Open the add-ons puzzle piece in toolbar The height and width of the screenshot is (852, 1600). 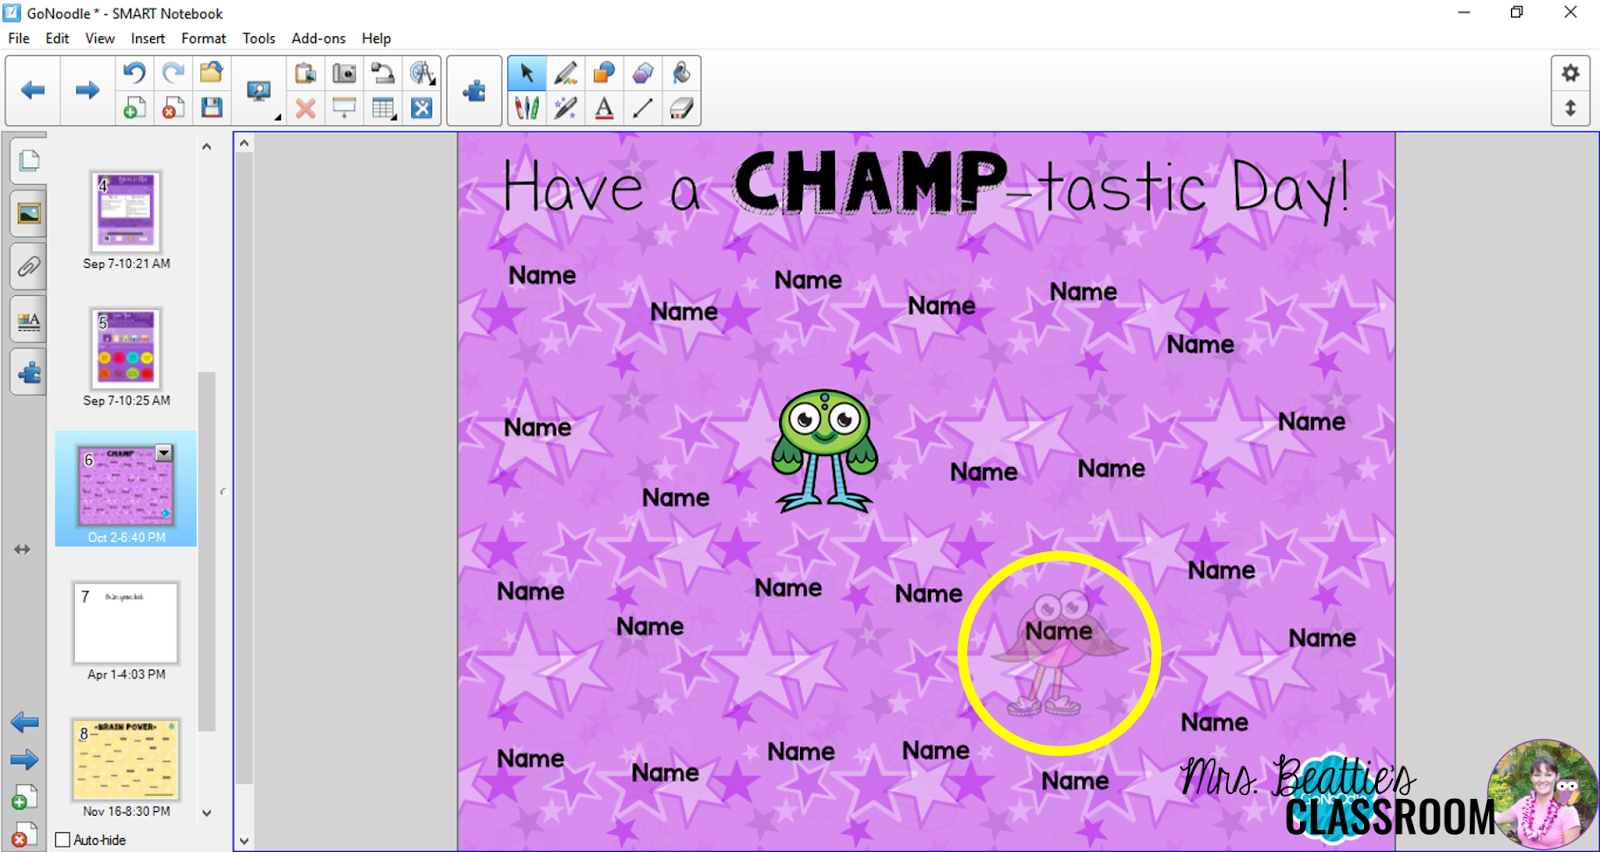click(x=474, y=91)
